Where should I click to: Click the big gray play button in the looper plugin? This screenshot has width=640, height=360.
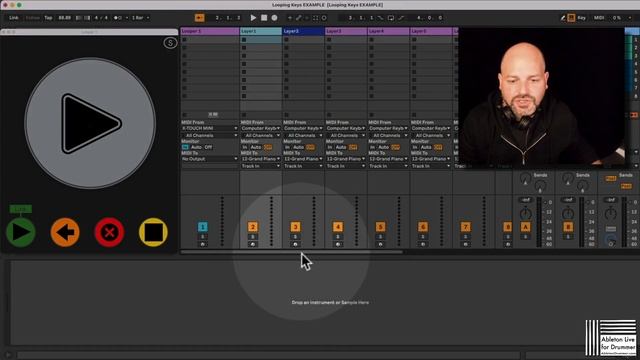click(x=90, y=123)
